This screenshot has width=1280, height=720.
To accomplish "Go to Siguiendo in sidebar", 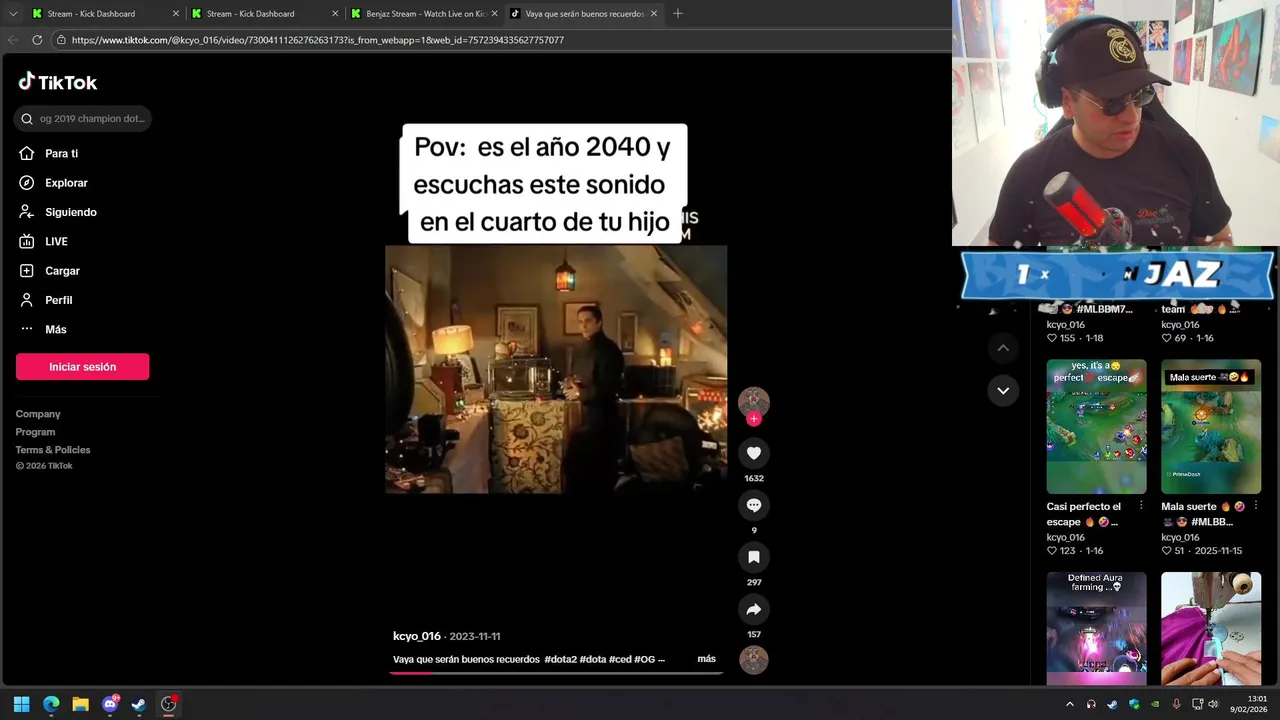I will 70,212.
